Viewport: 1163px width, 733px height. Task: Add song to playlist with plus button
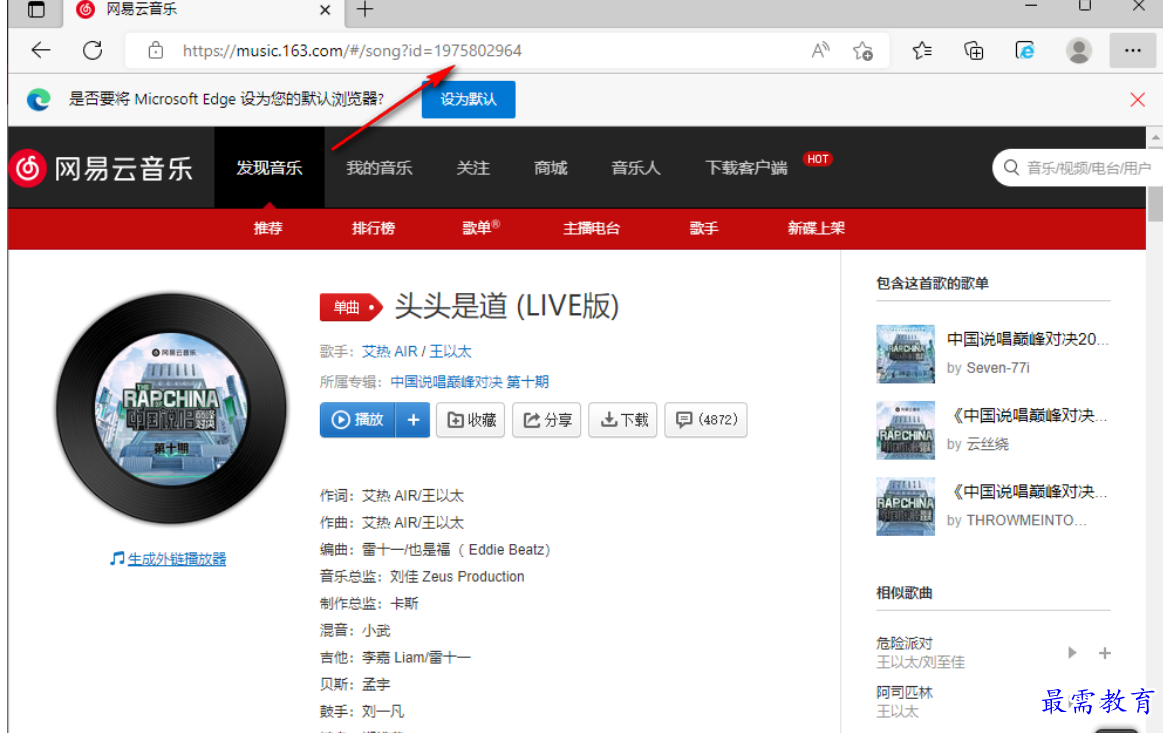413,420
